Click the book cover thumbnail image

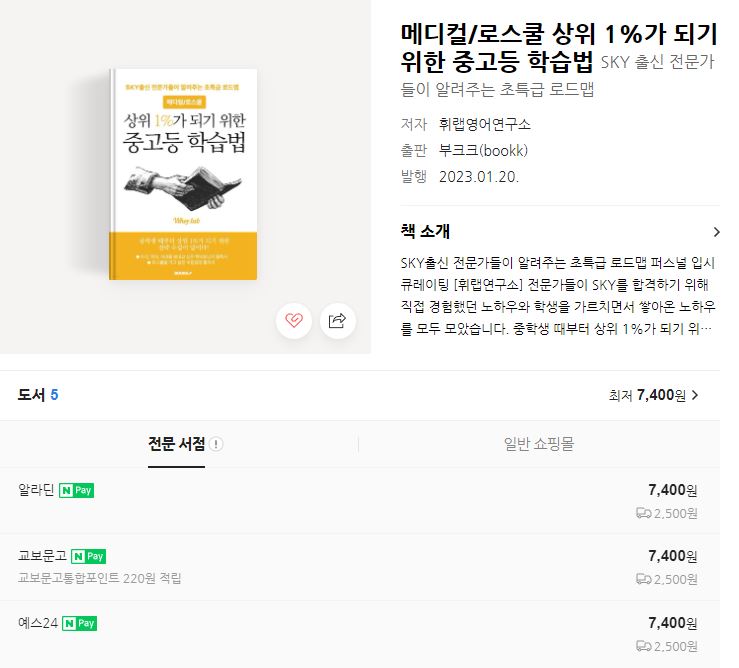tap(185, 175)
